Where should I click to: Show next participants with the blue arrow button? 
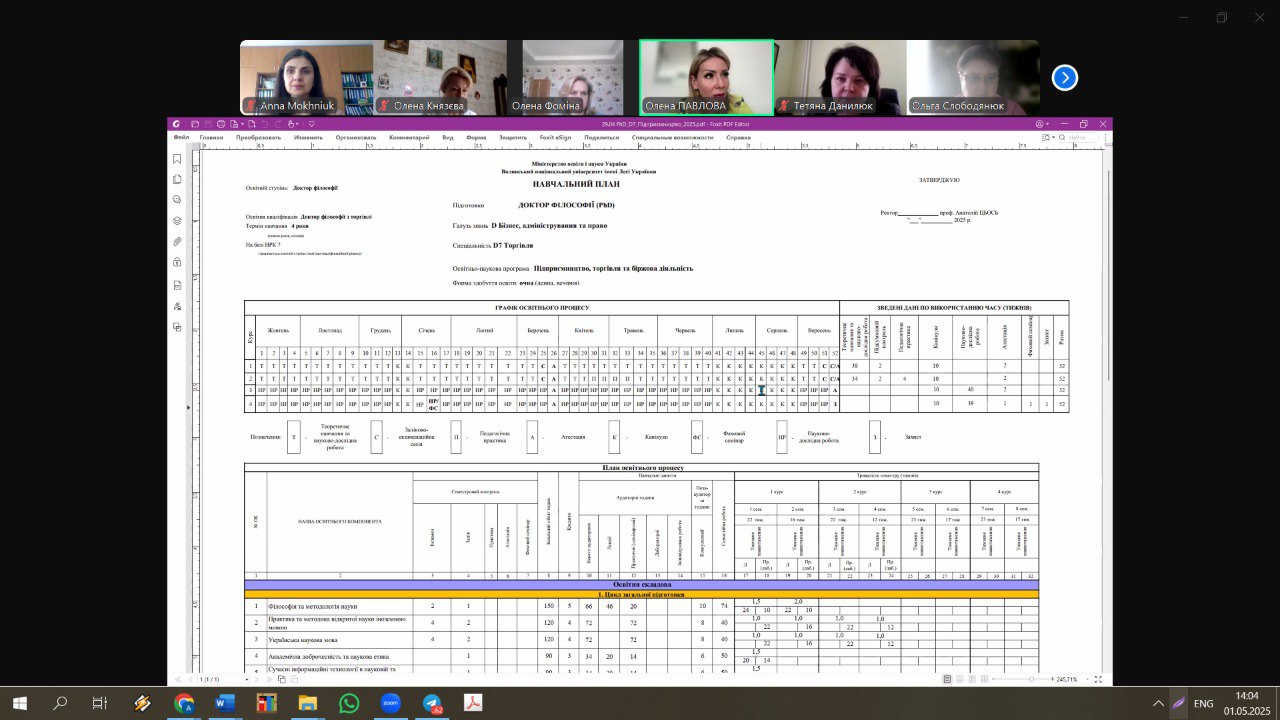tap(1065, 77)
